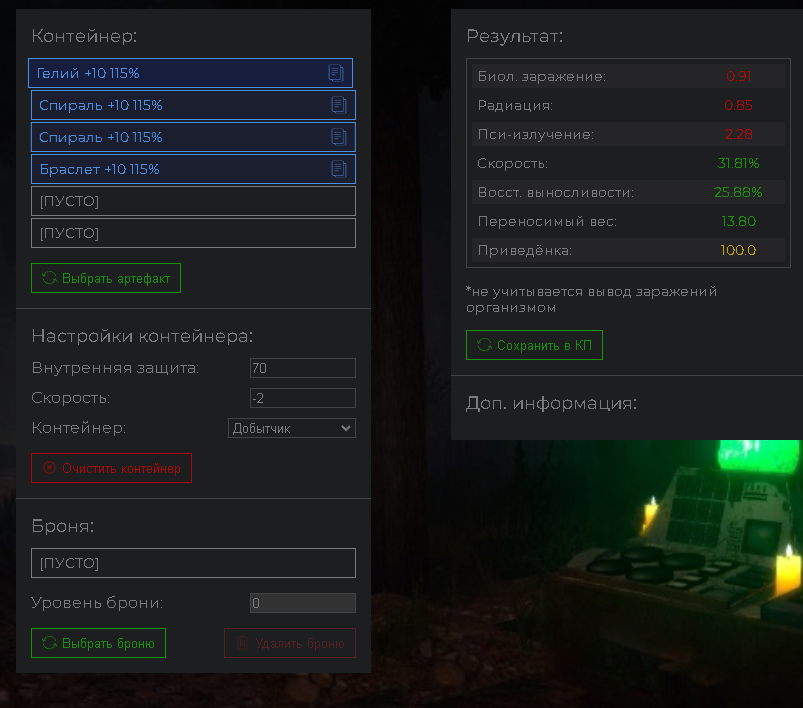Focus the Уровень брони input field
The width and height of the screenshot is (803, 708).
[x=303, y=603]
